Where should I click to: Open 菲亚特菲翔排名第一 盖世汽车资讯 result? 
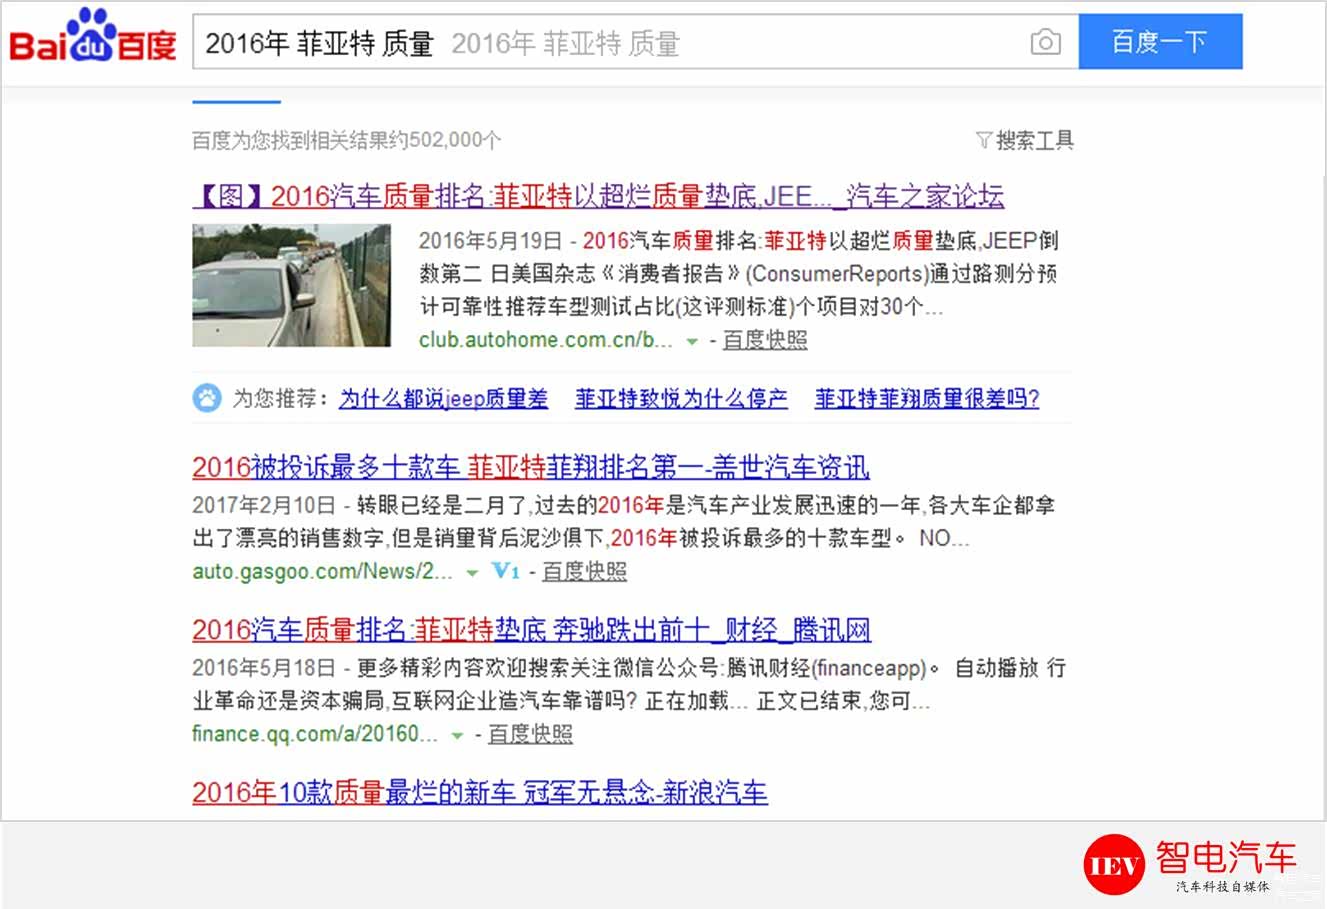[530, 467]
